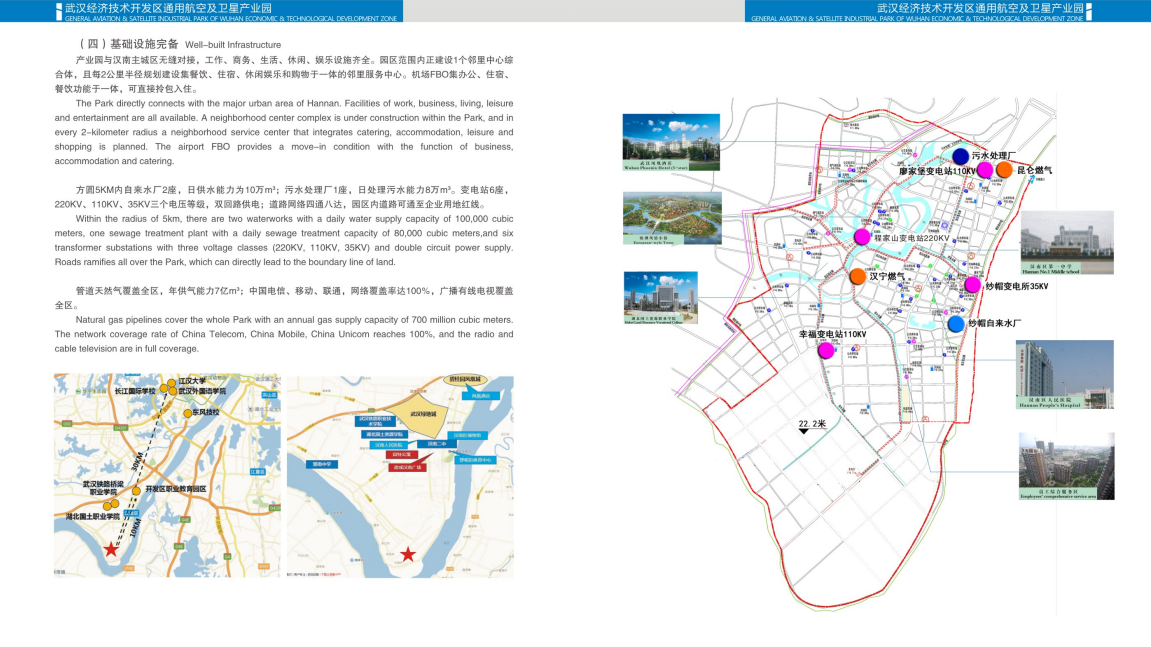Select the magenta 幸福变电站110KV marker dot
Image resolution: width=1151 pixels, height=647 pixels.
click(826, 350)
